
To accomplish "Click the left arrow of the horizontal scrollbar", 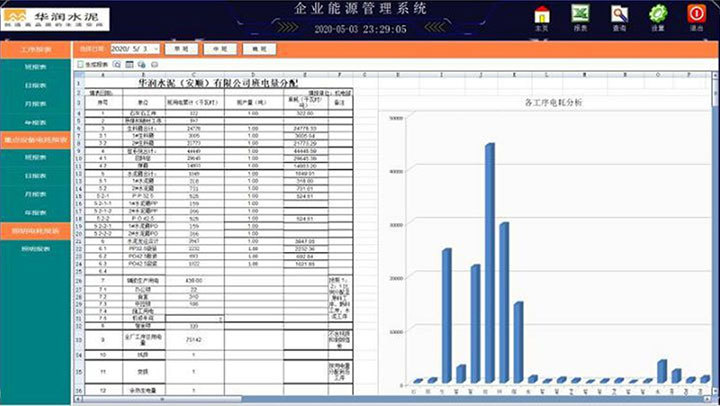I will click(78, 399).
